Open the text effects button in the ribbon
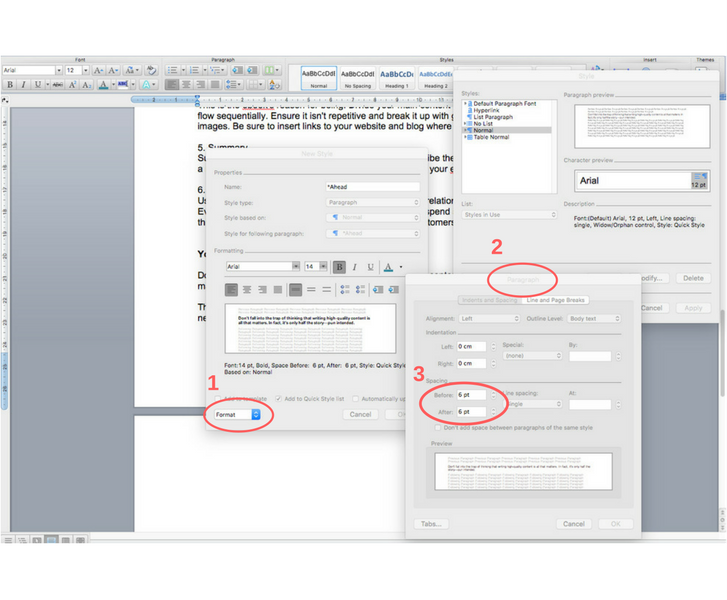Viewport: 727px width, 600px height. click(146, 84)
